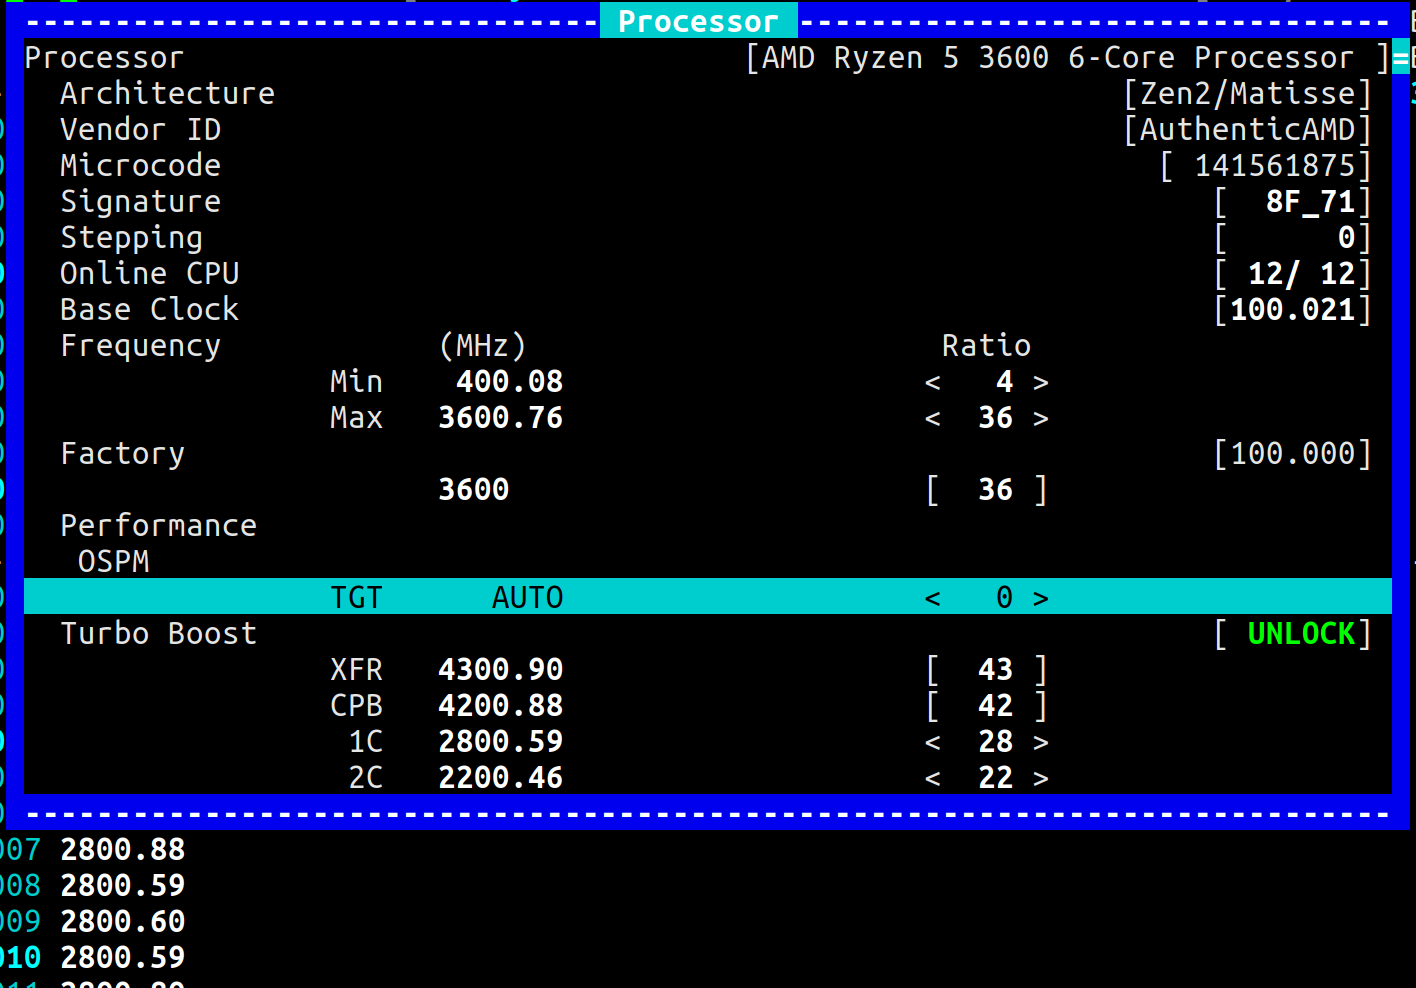Click core 010 frequency 2800.59
Screen dimensions: 1416x988
122,958
